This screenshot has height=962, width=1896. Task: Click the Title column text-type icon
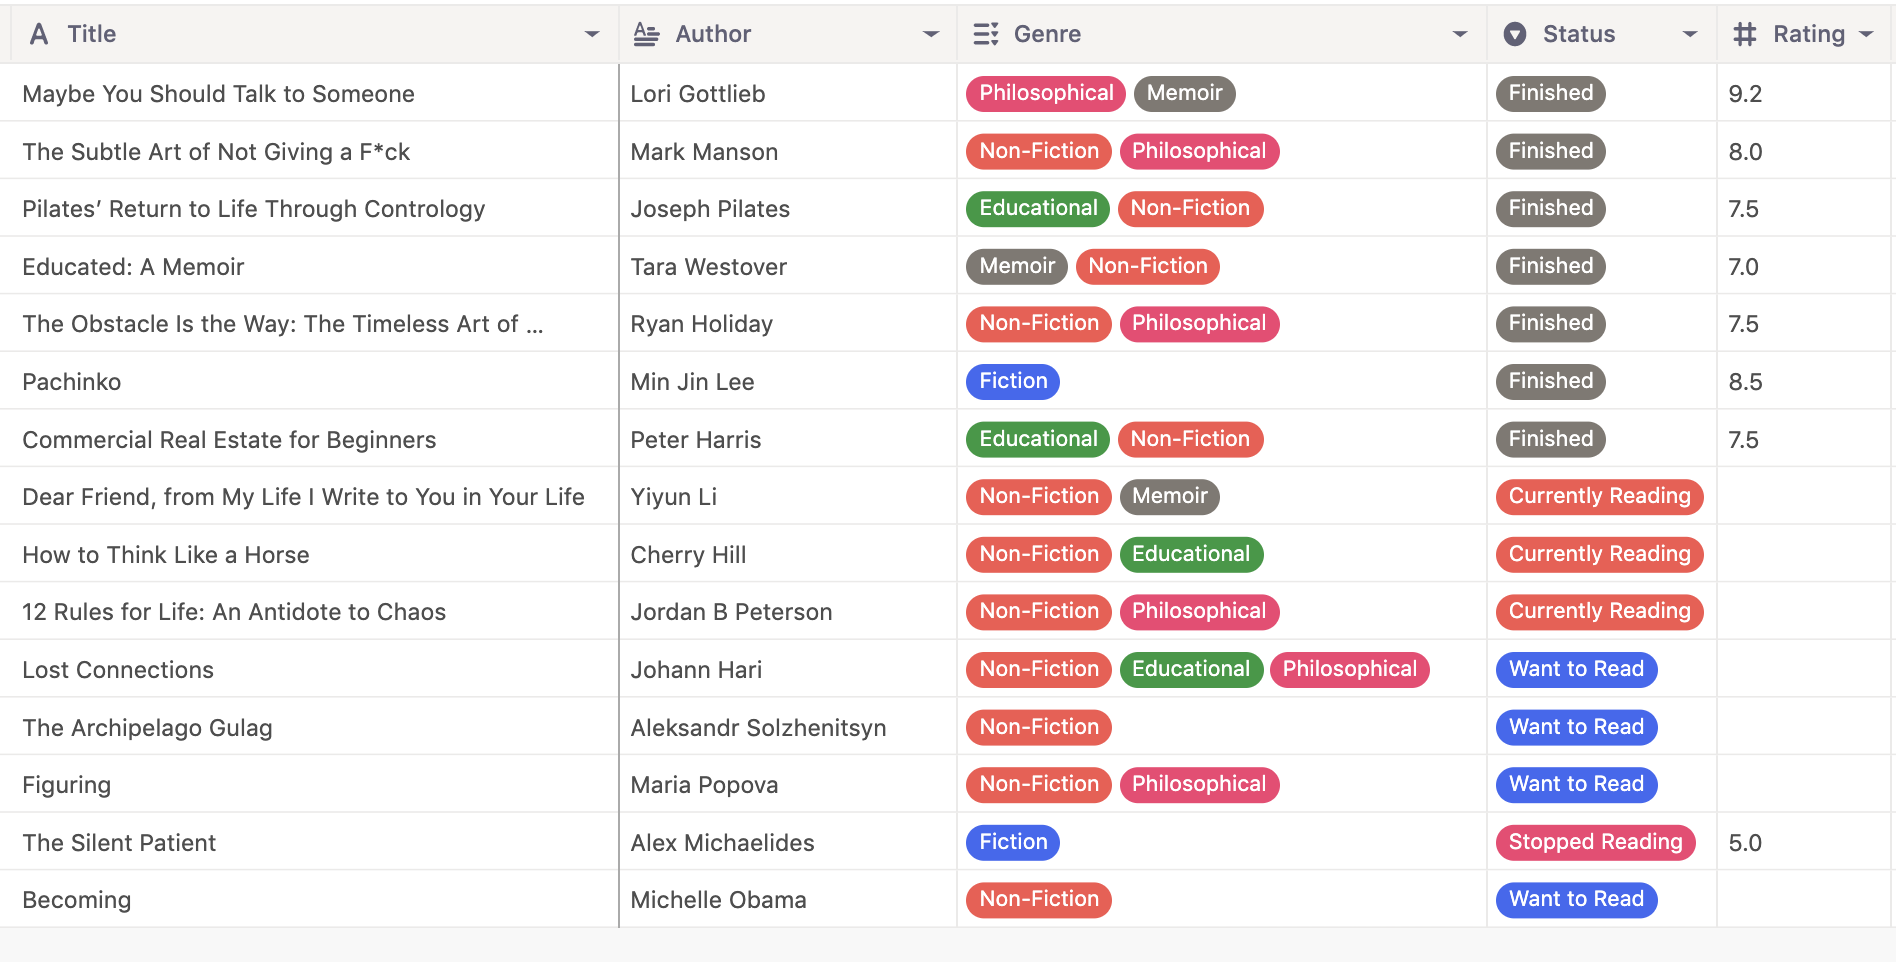tap(39, 34)
